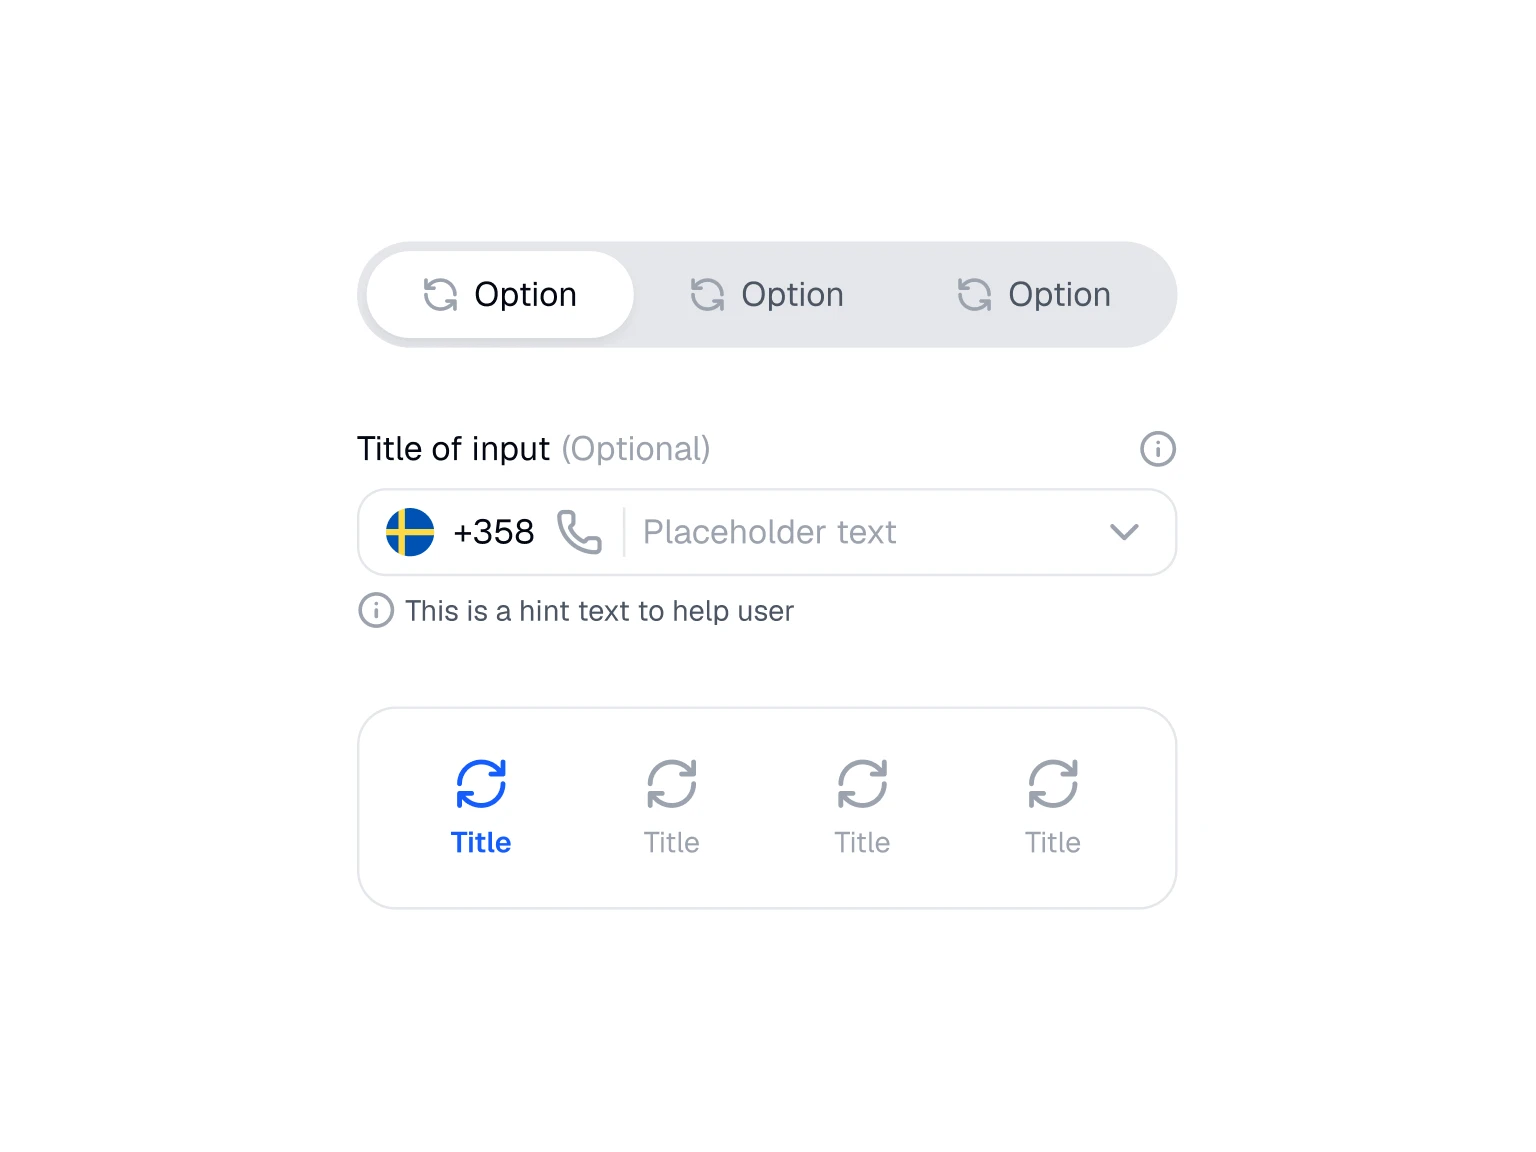Screen dimensions: 1536x1152
Task: Click the blue refresh icon above Title
Action: [481, 785]
